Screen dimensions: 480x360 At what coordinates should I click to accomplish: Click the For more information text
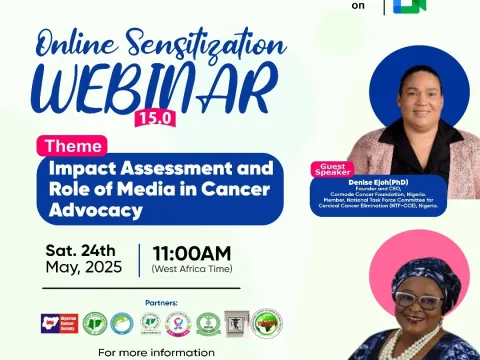pos(156,353)
